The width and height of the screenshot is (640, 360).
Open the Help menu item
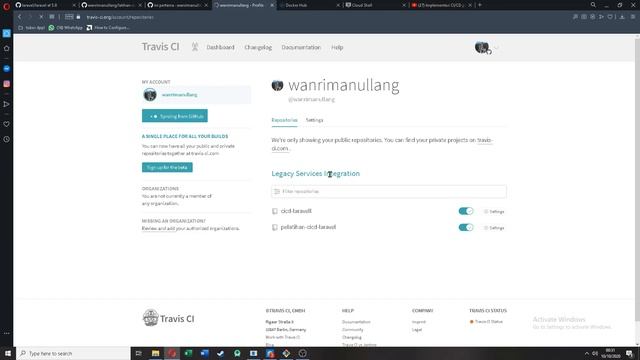click(x=337, y=47)
